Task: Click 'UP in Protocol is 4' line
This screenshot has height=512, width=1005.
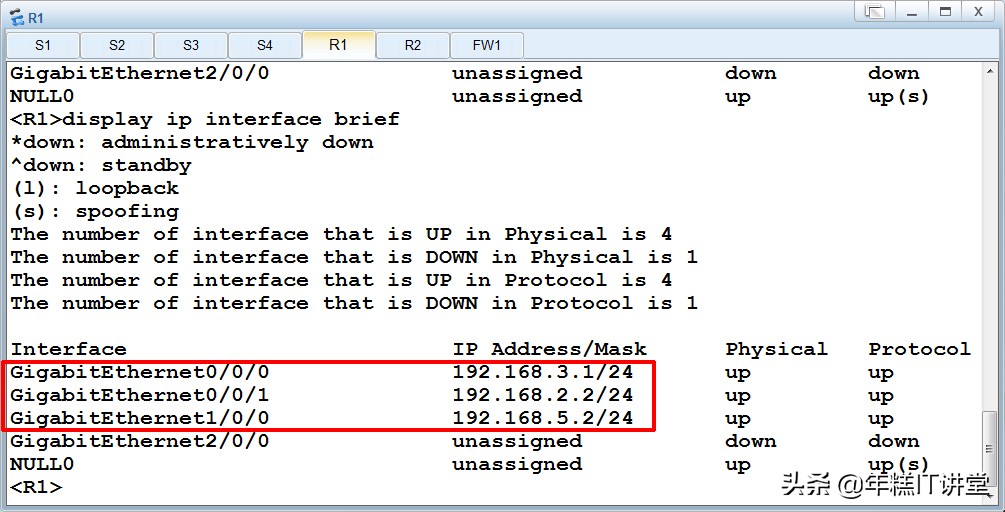Action: tap(341, 281)
